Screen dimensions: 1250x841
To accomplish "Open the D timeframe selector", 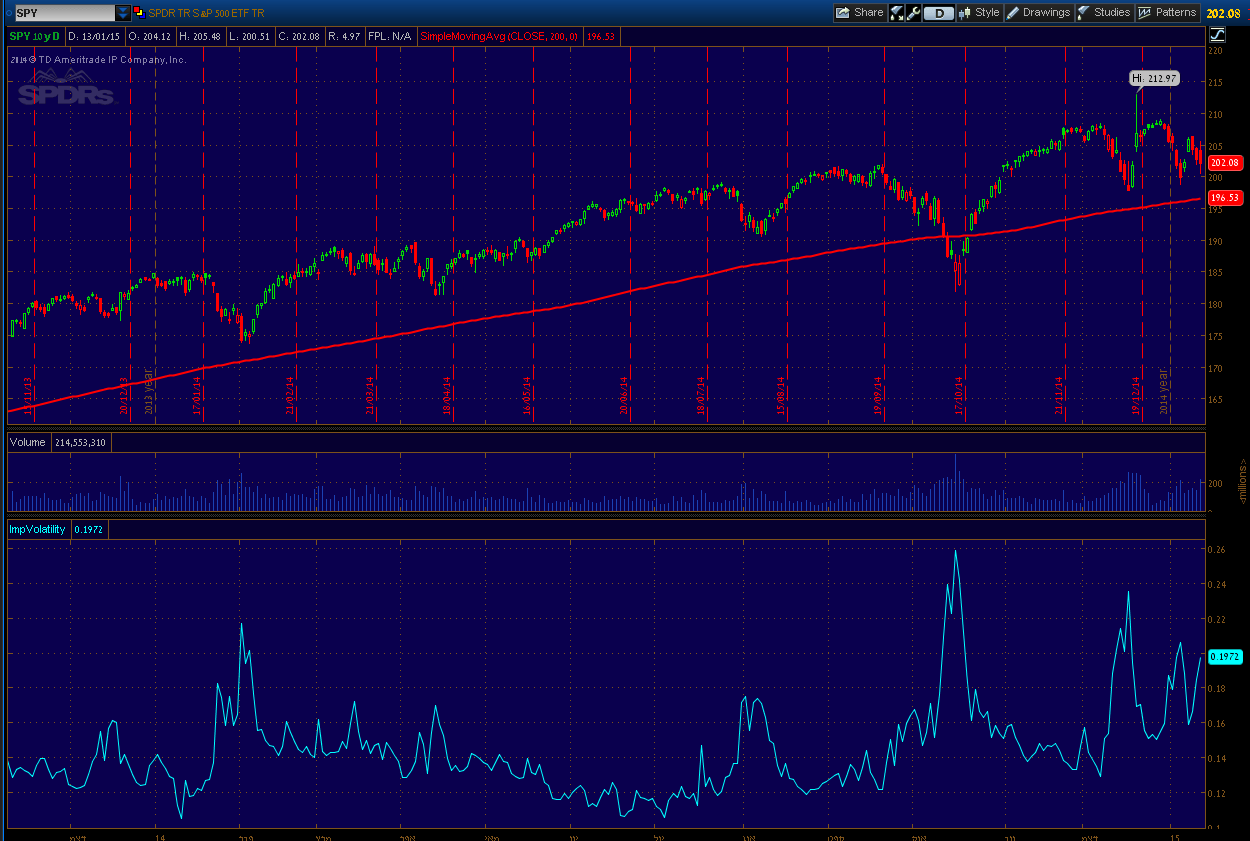I will 938,13.
